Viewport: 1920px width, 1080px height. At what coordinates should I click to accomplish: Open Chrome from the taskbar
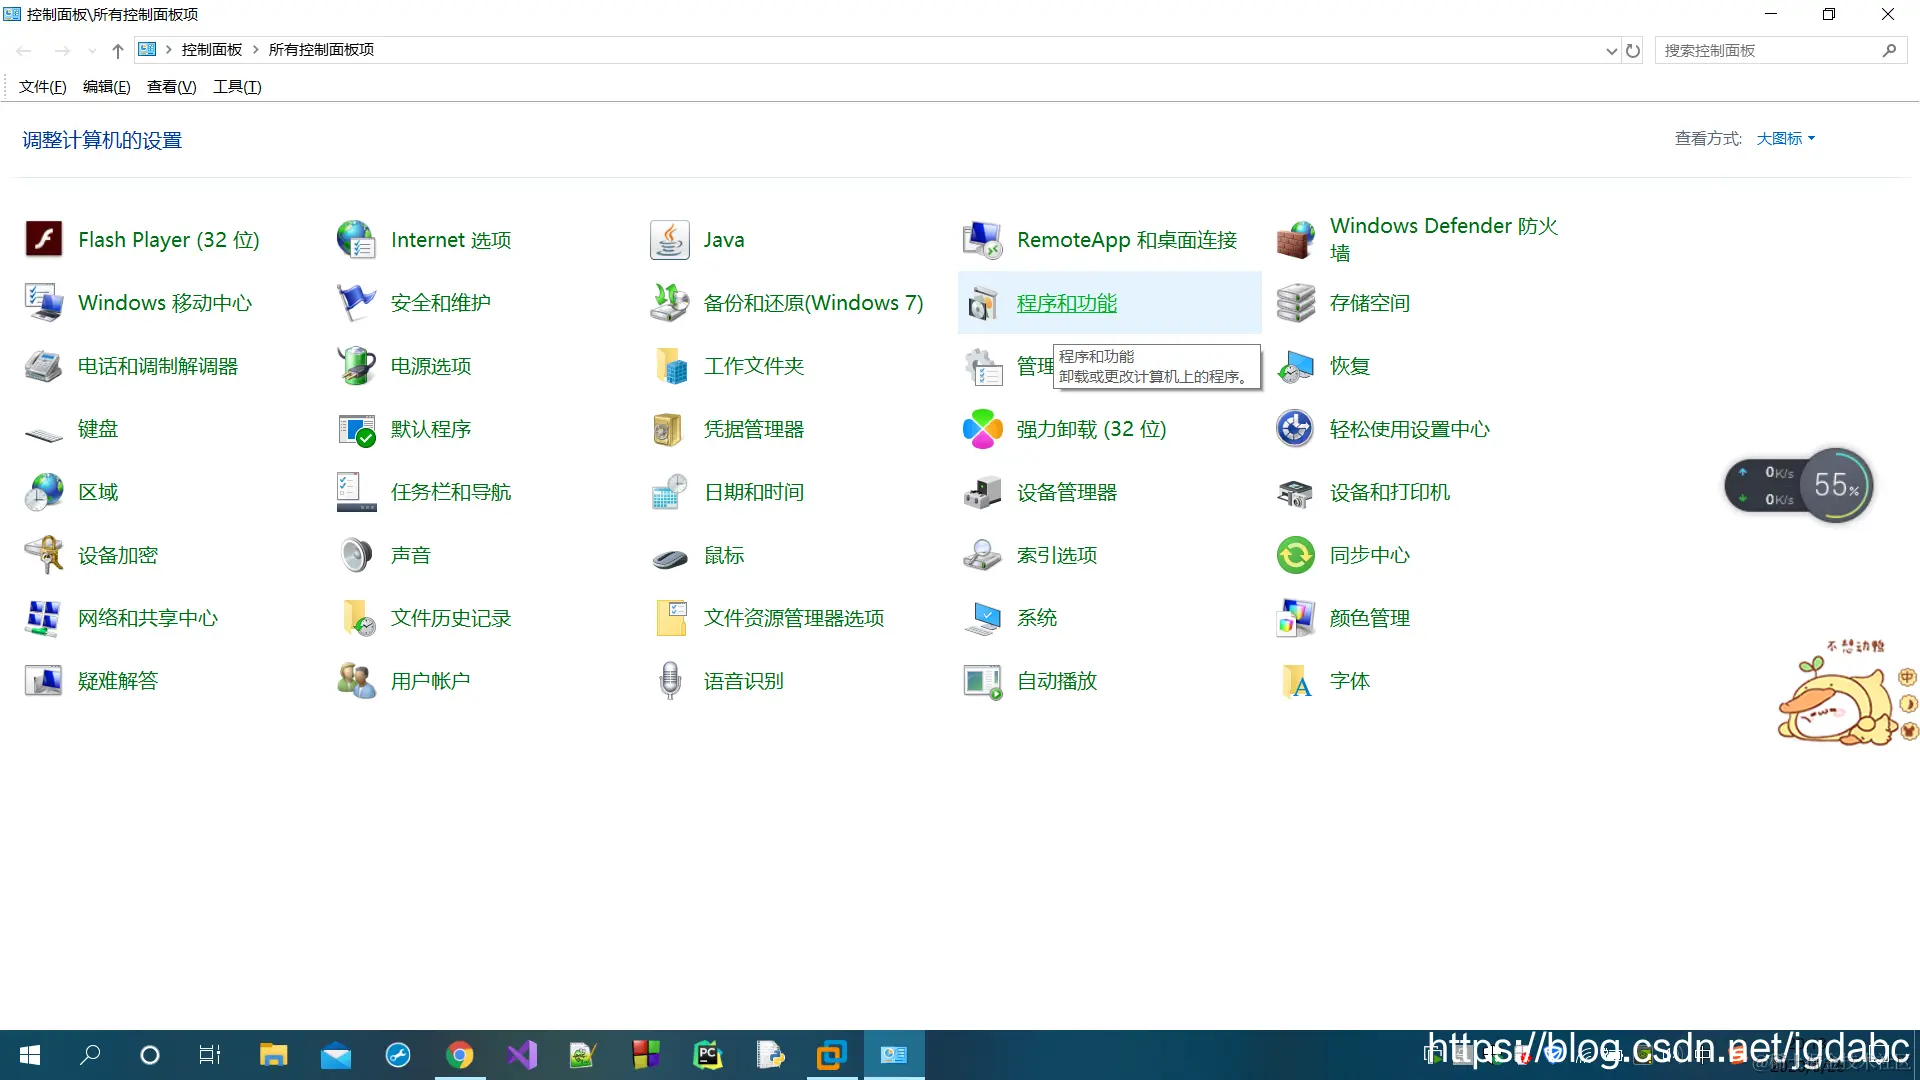459,1055
